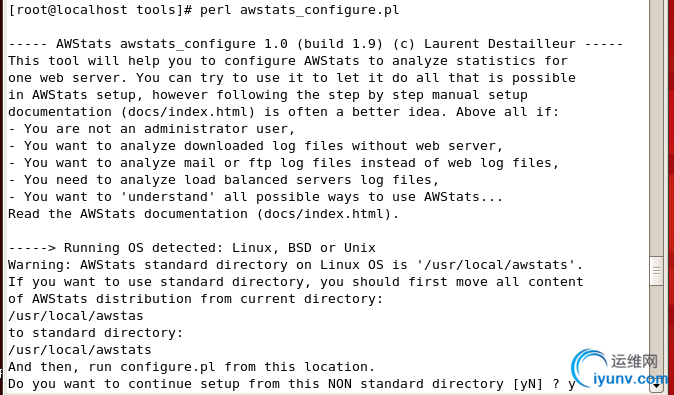Grab the vertical scrollbar thumb grip
The width and height of the screenshot is (674, 395).
click(656, 271)
